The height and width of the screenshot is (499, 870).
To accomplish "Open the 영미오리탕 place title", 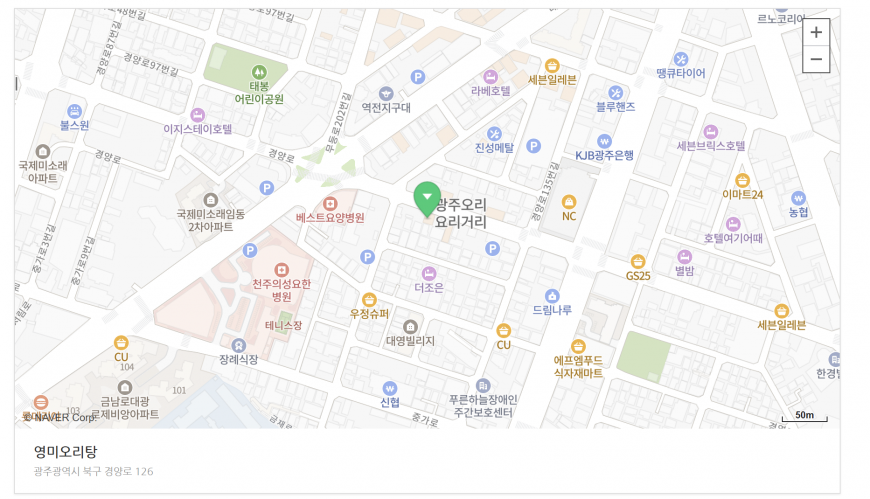I will 65,452.
